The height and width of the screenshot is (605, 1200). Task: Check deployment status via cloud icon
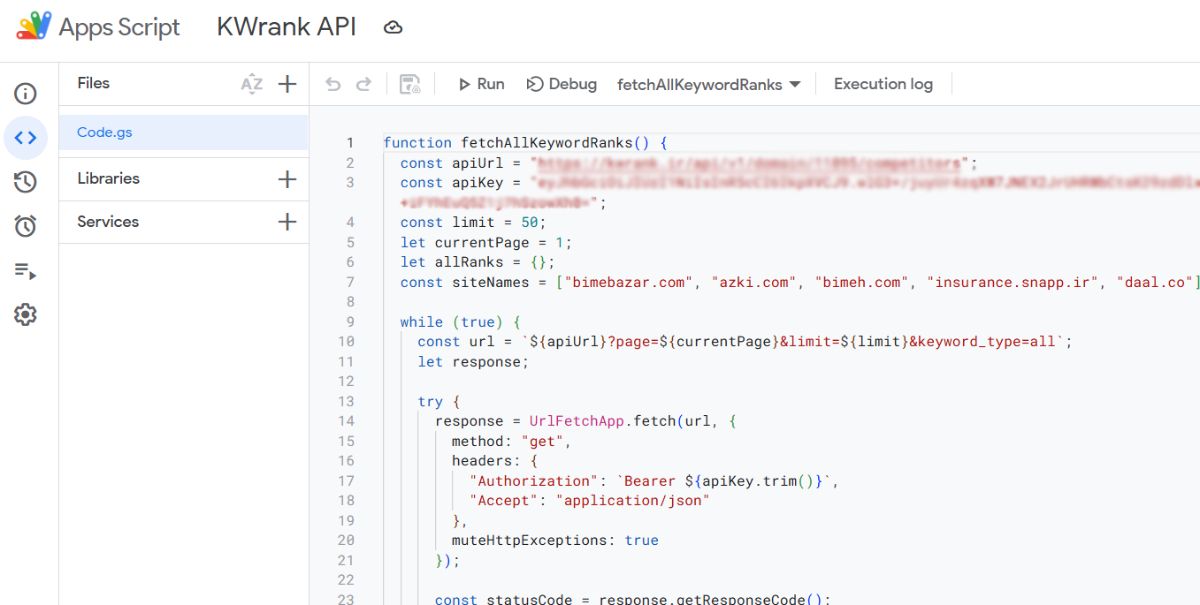393,27
